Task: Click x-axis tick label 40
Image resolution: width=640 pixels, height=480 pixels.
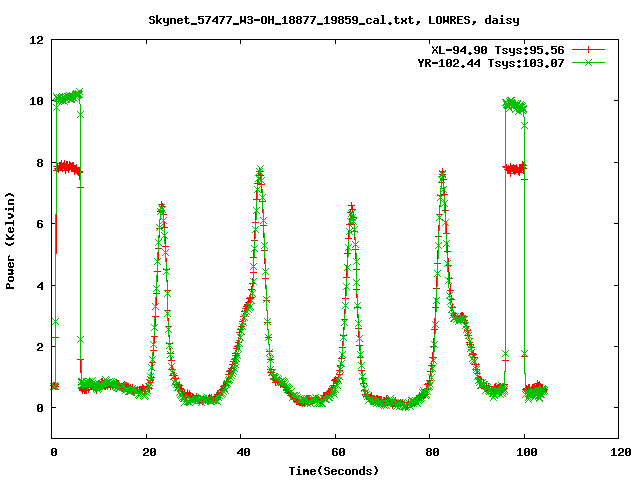Action: pos(243,452)
